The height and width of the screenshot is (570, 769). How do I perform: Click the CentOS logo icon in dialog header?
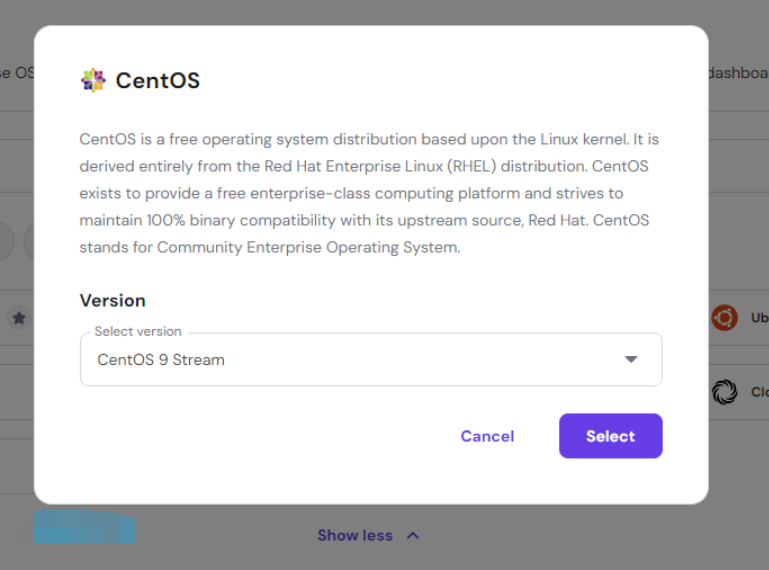coord(93,81)
